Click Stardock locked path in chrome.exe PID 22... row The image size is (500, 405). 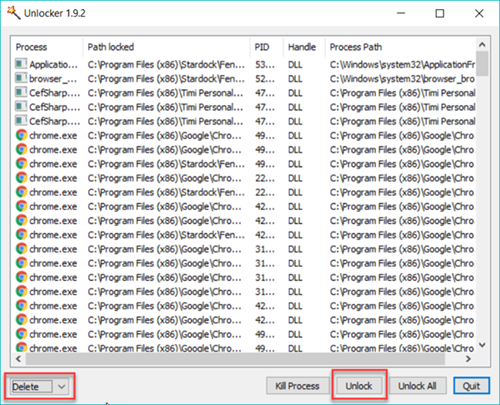tap(166, 193)
